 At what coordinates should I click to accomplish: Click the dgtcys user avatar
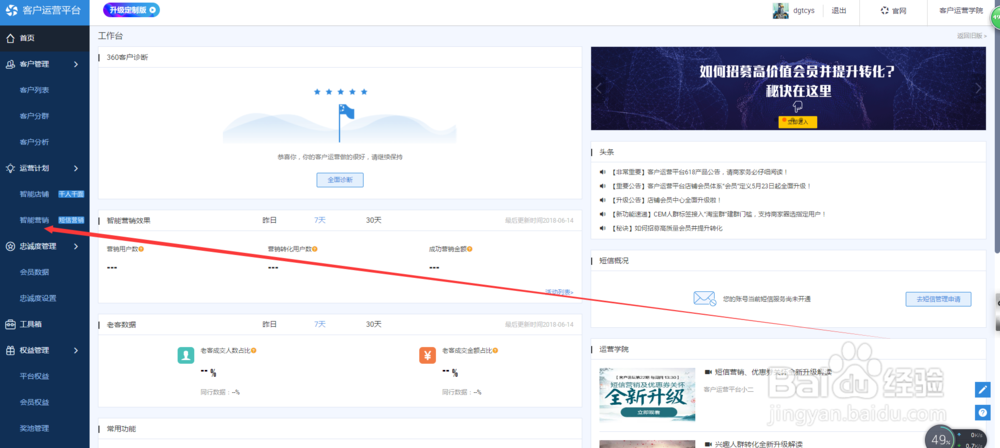pyautogui.click(x=780, y=11)
